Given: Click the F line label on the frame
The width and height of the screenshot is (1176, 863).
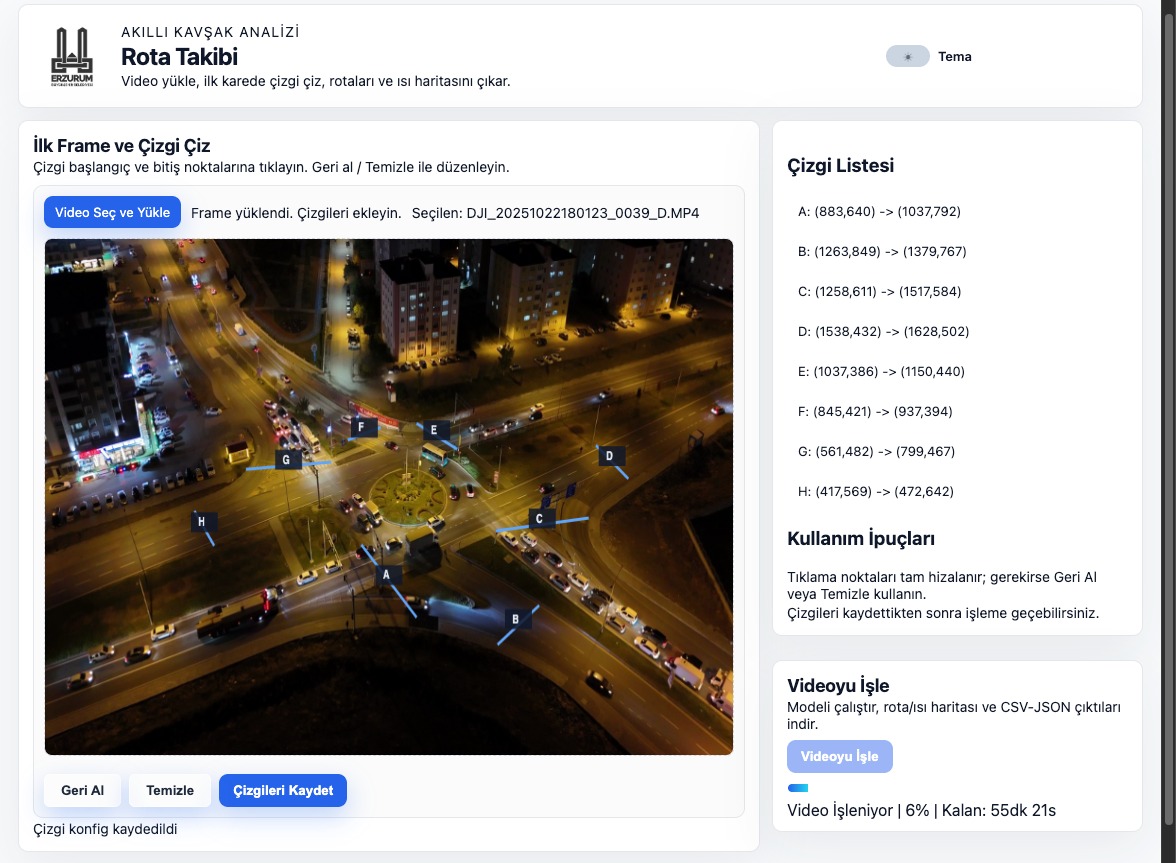Looking at the screenshot, I should tap(361, 427).
